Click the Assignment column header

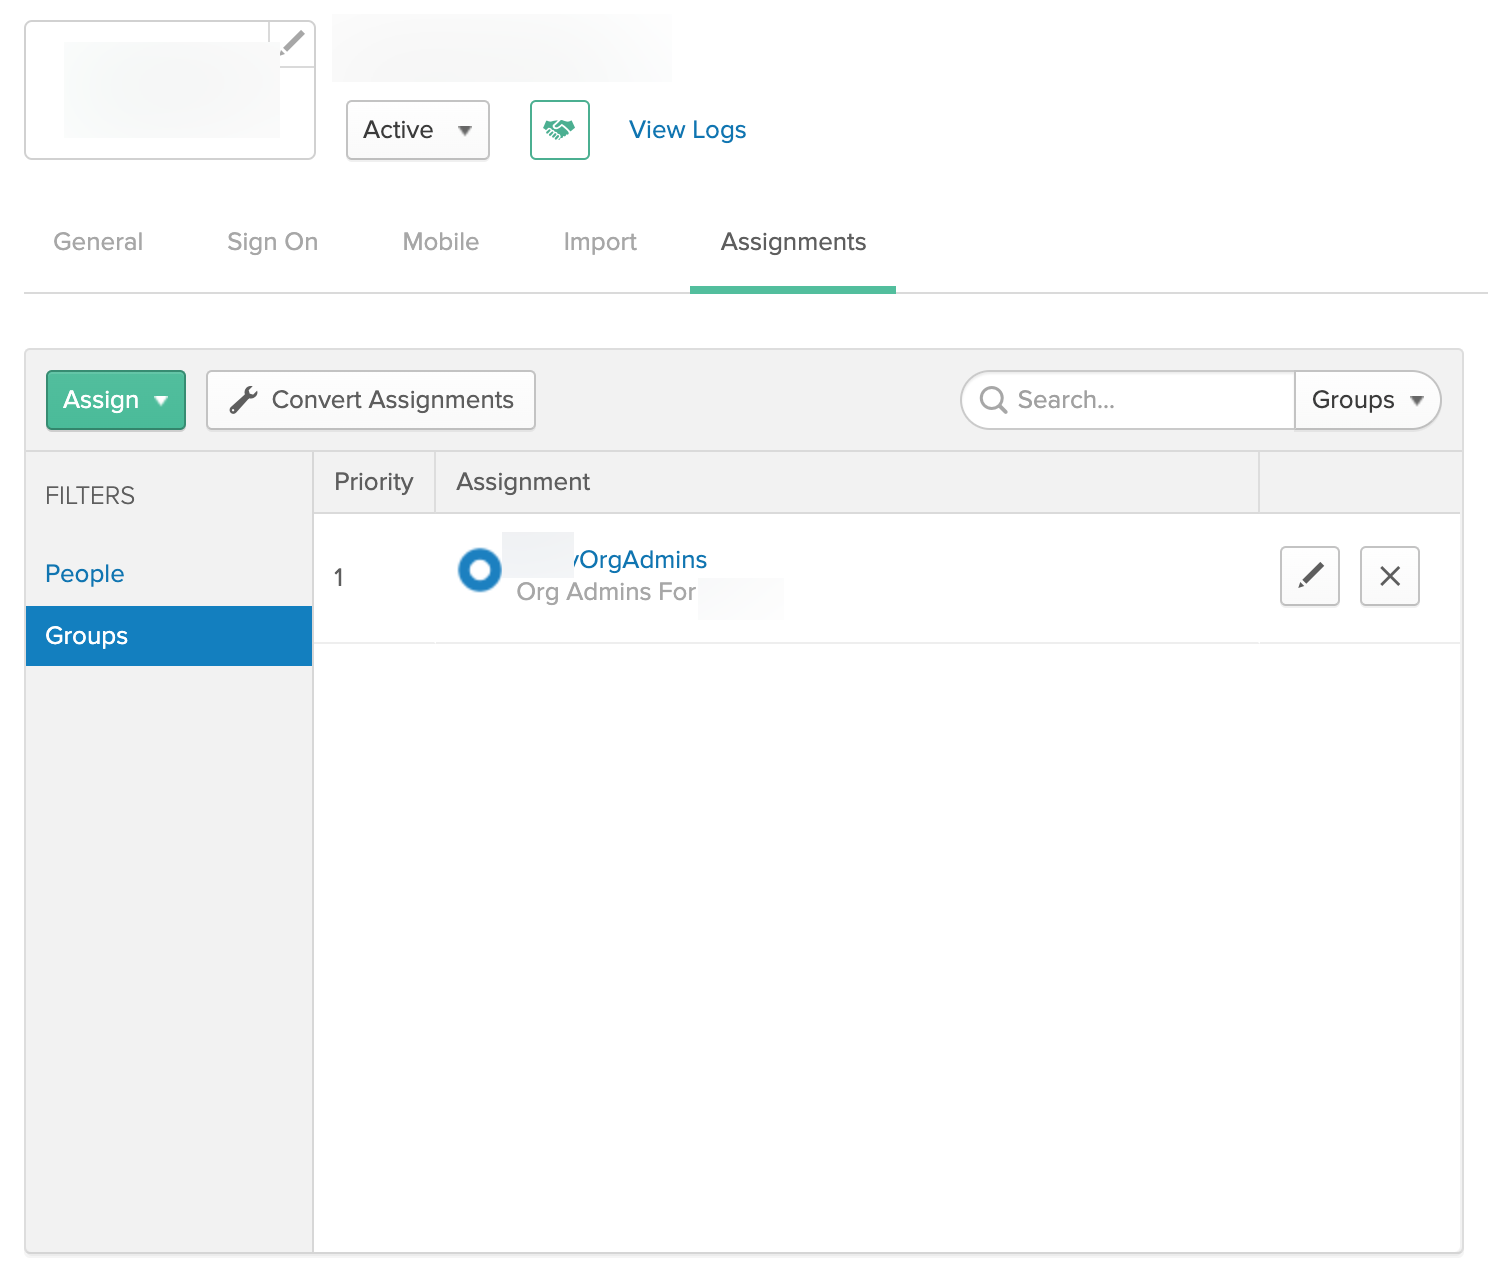pyautogui.click(x=846, y=482)
